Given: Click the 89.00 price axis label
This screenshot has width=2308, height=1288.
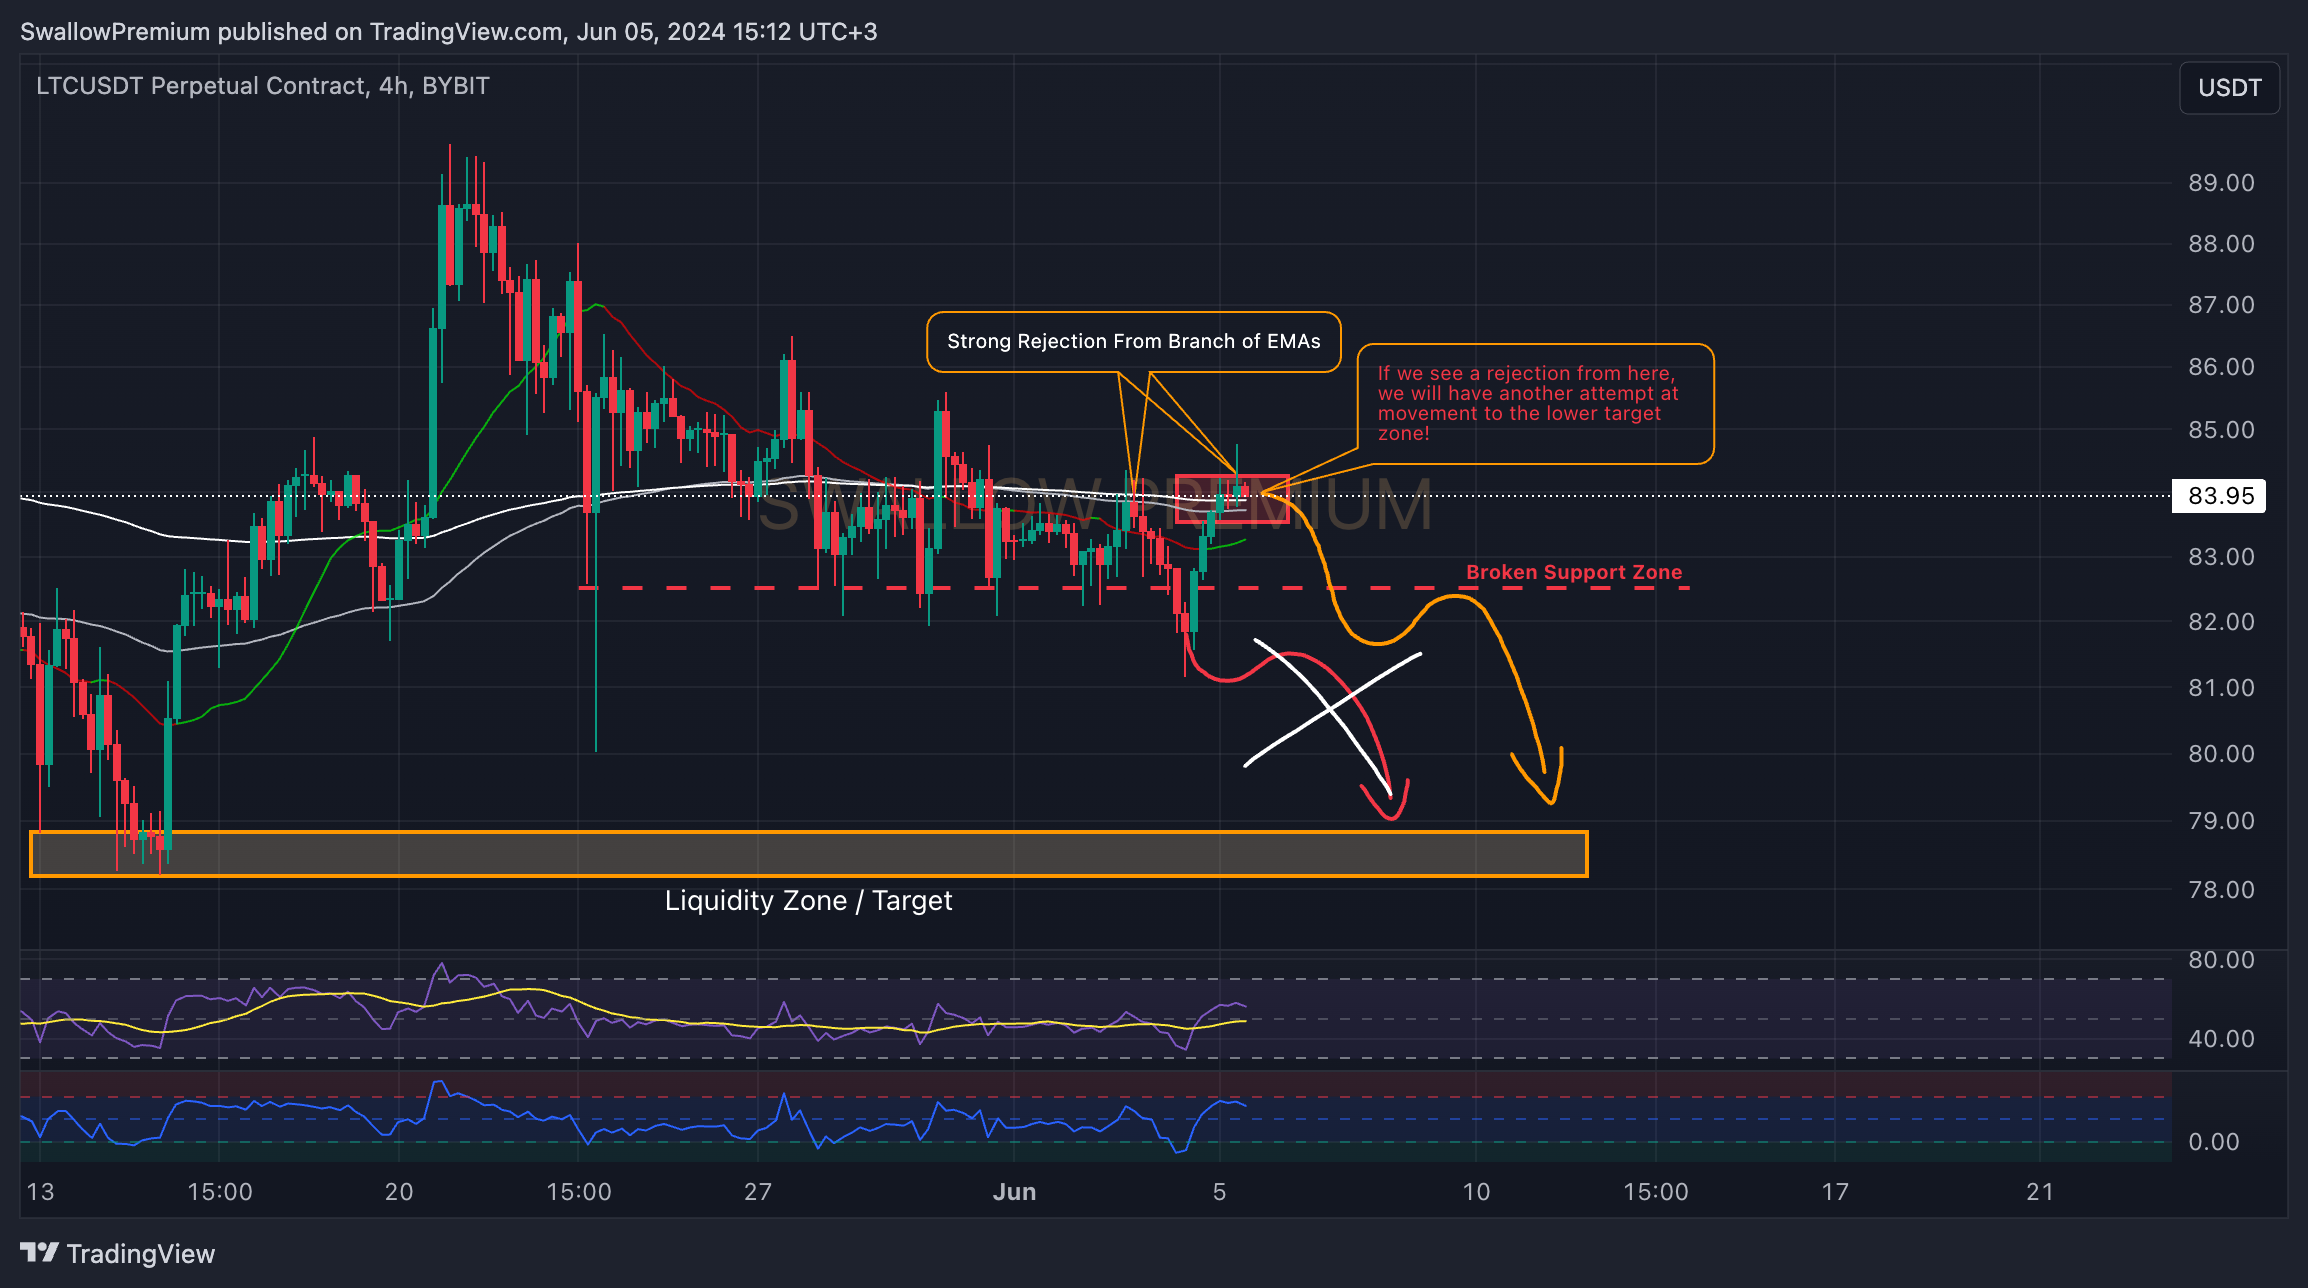Looking at the screenshot, I should click(x=2221, y=183).
